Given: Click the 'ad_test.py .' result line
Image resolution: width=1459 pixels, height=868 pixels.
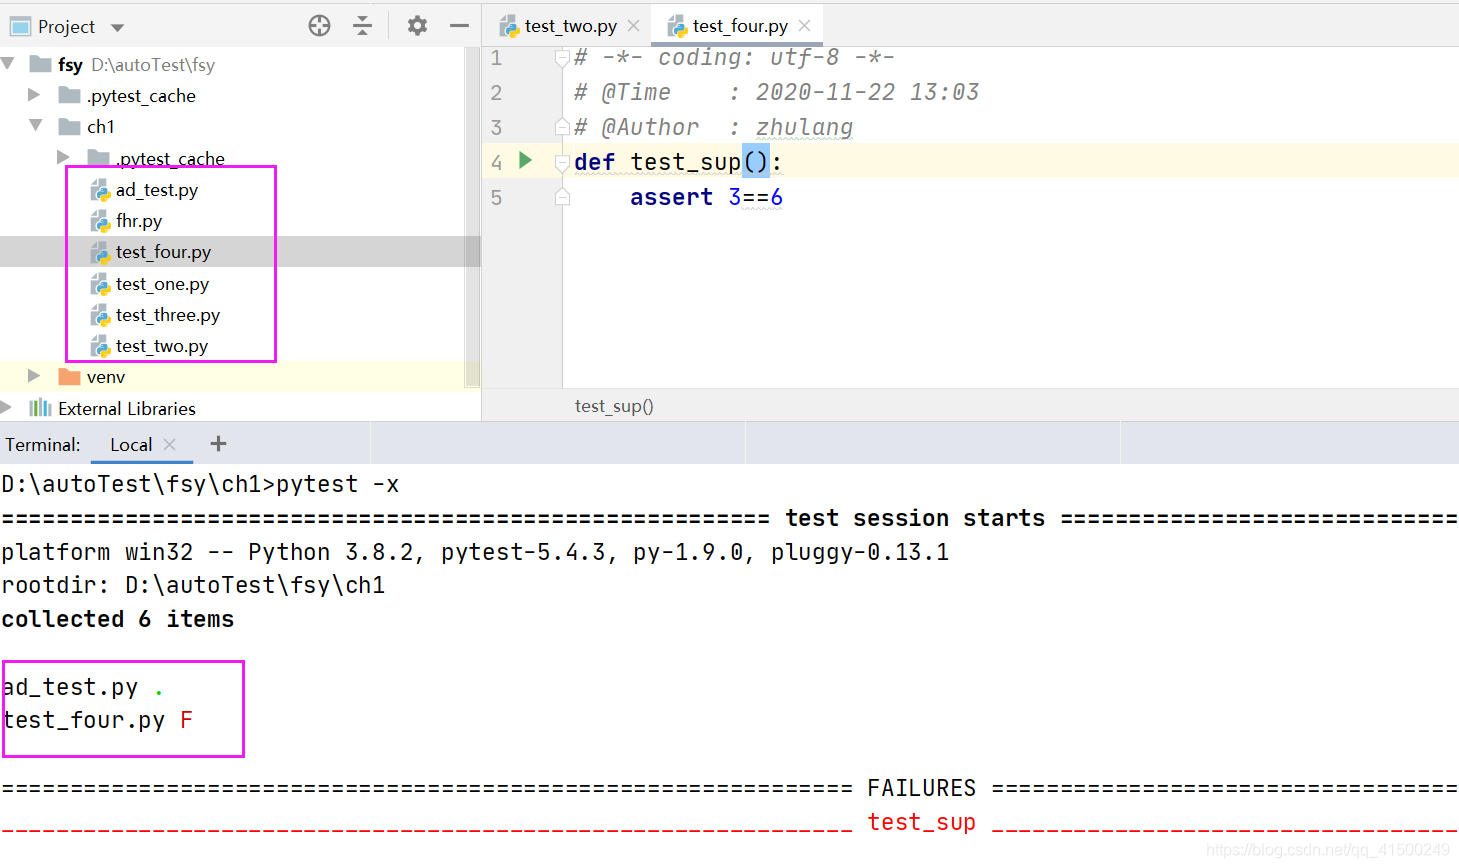Looking at the screenshot, I should 83,687.
